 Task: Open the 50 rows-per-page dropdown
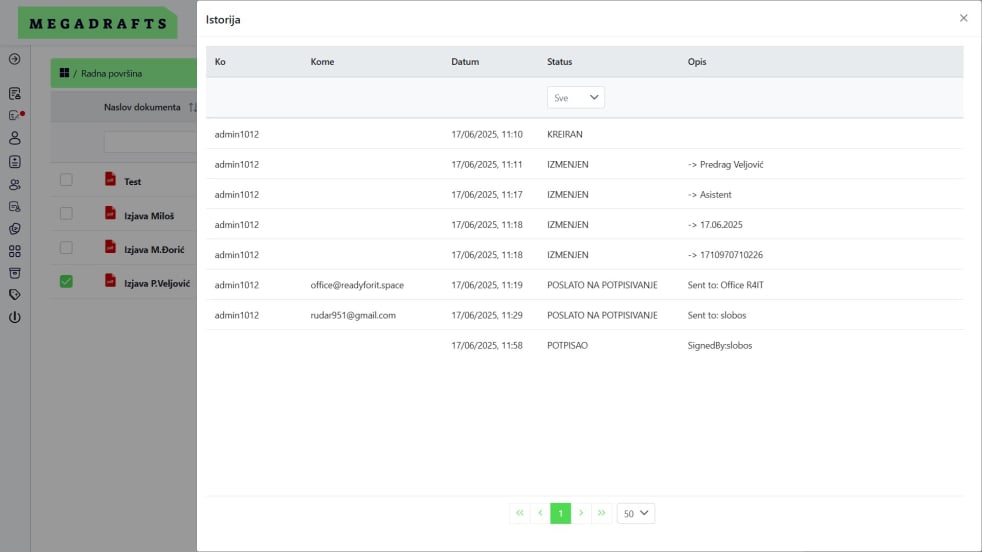[x=635, y=513]
